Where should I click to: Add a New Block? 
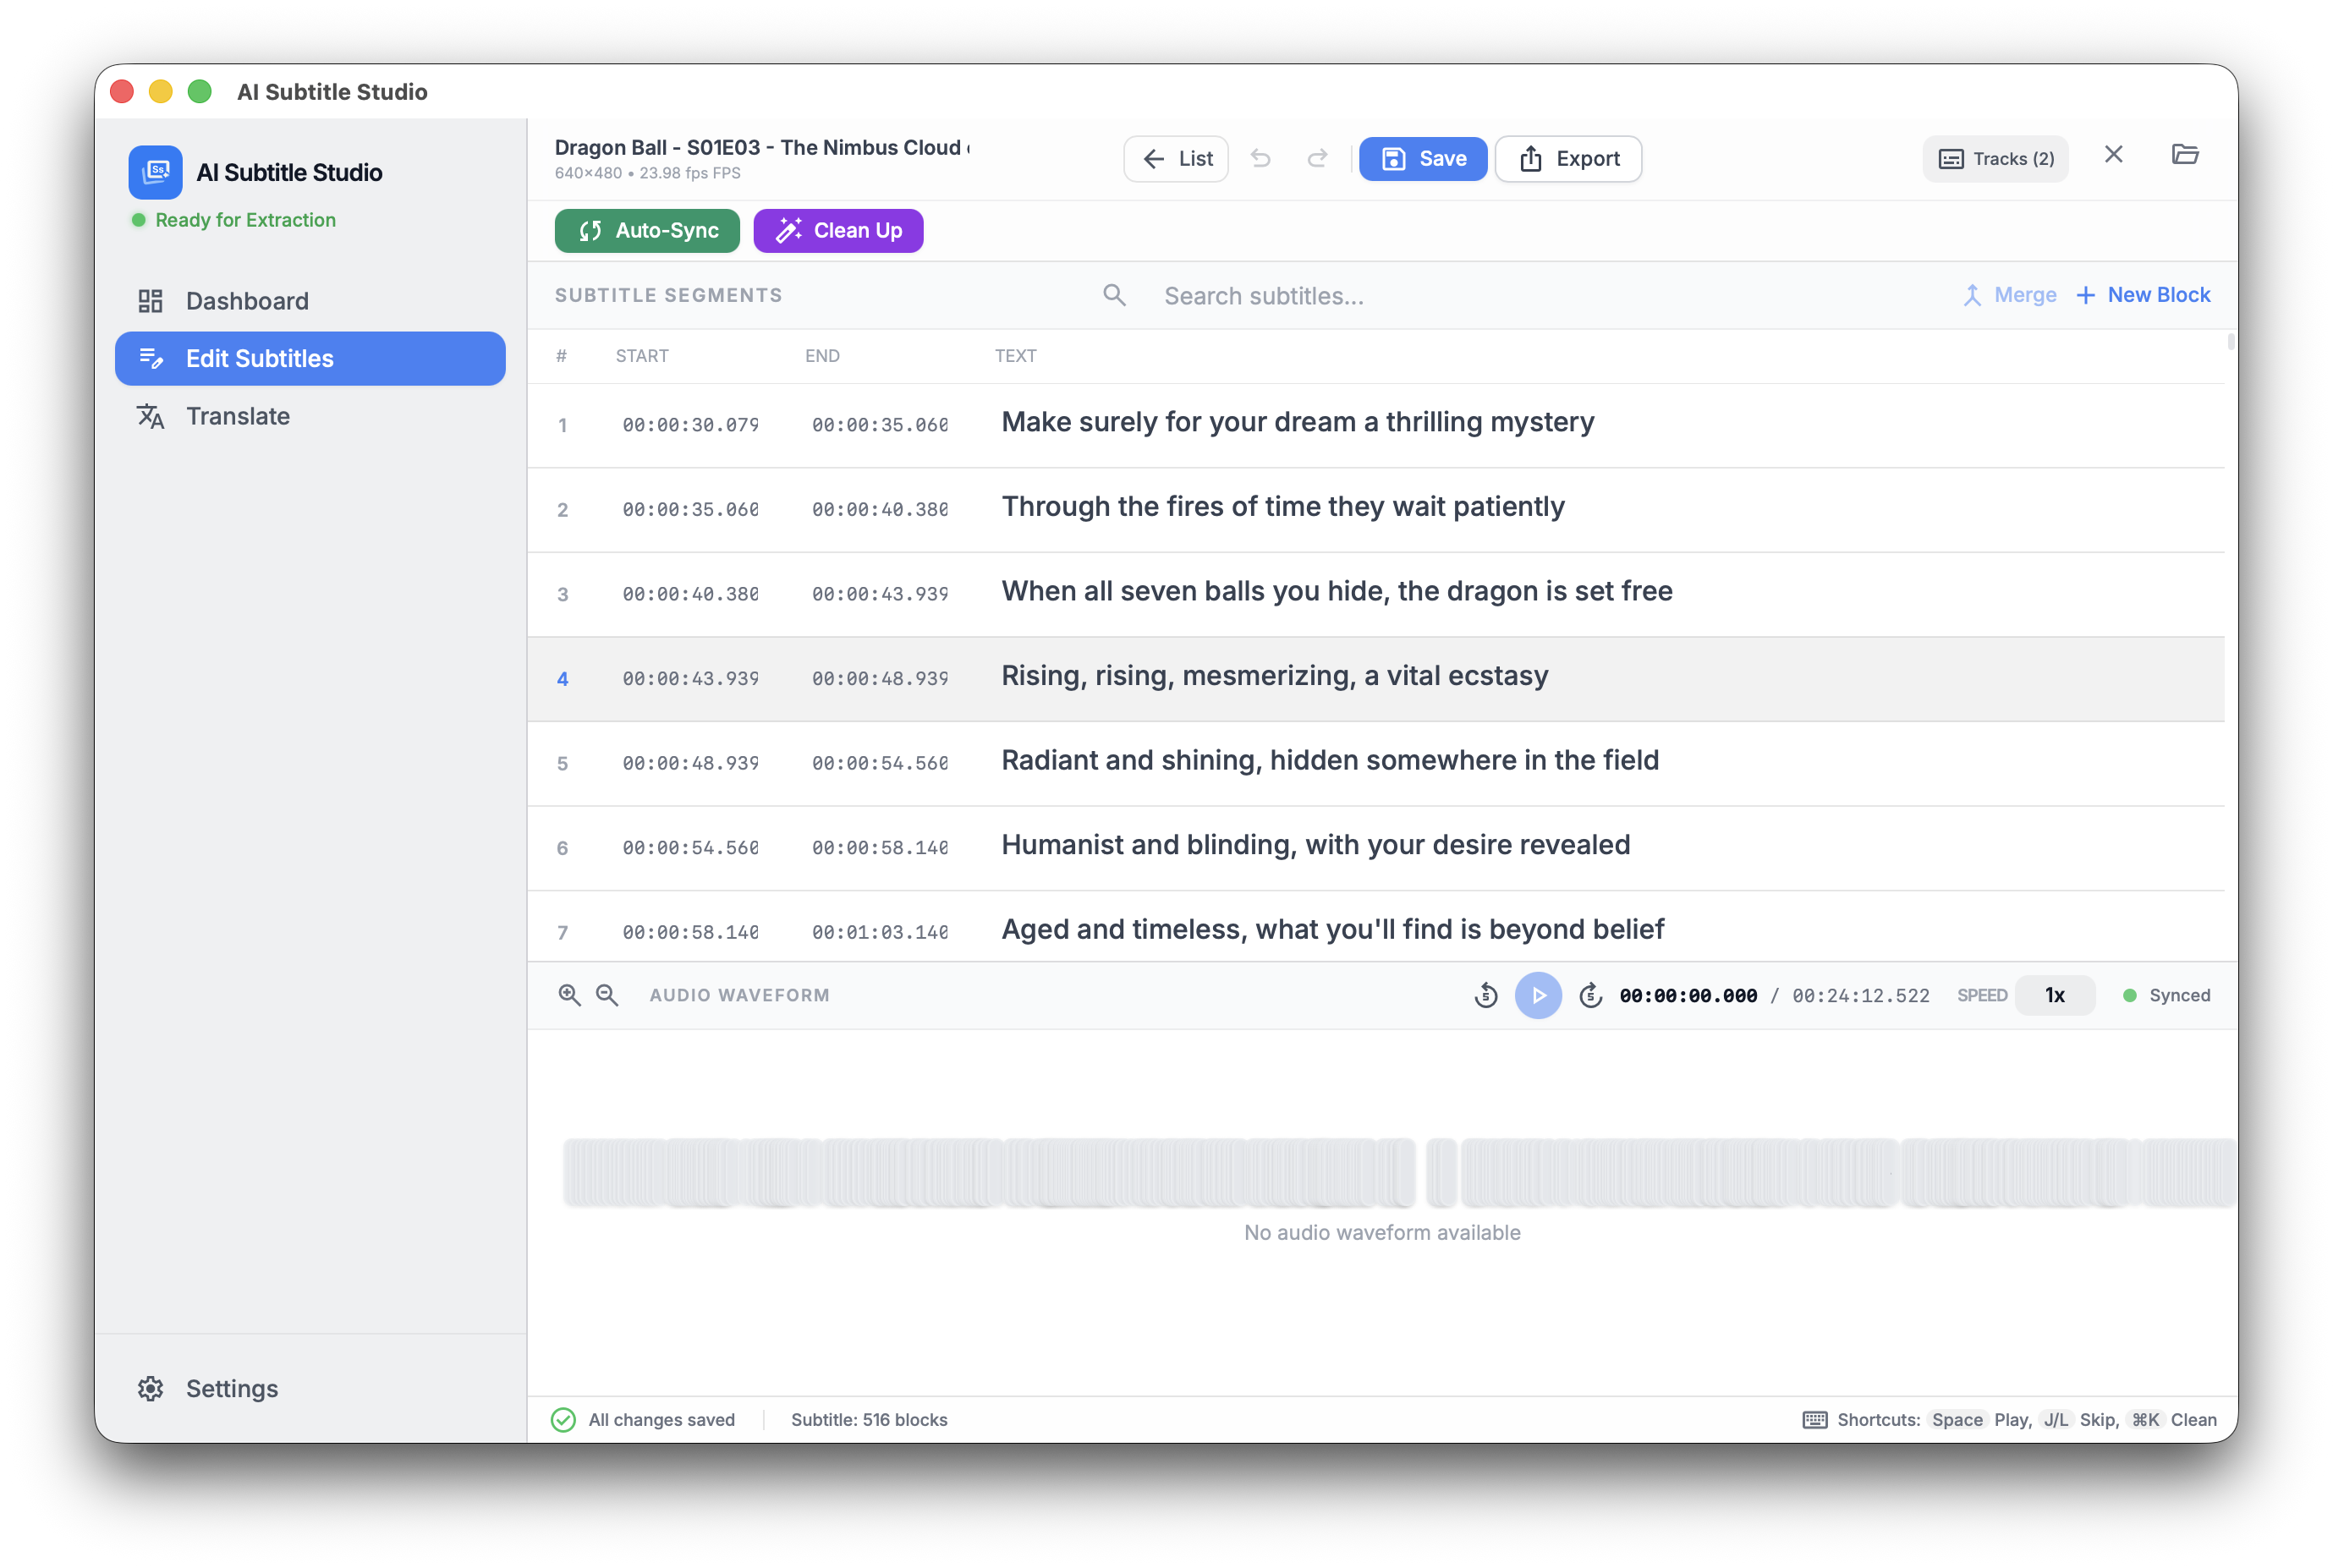click(2143, 295)
